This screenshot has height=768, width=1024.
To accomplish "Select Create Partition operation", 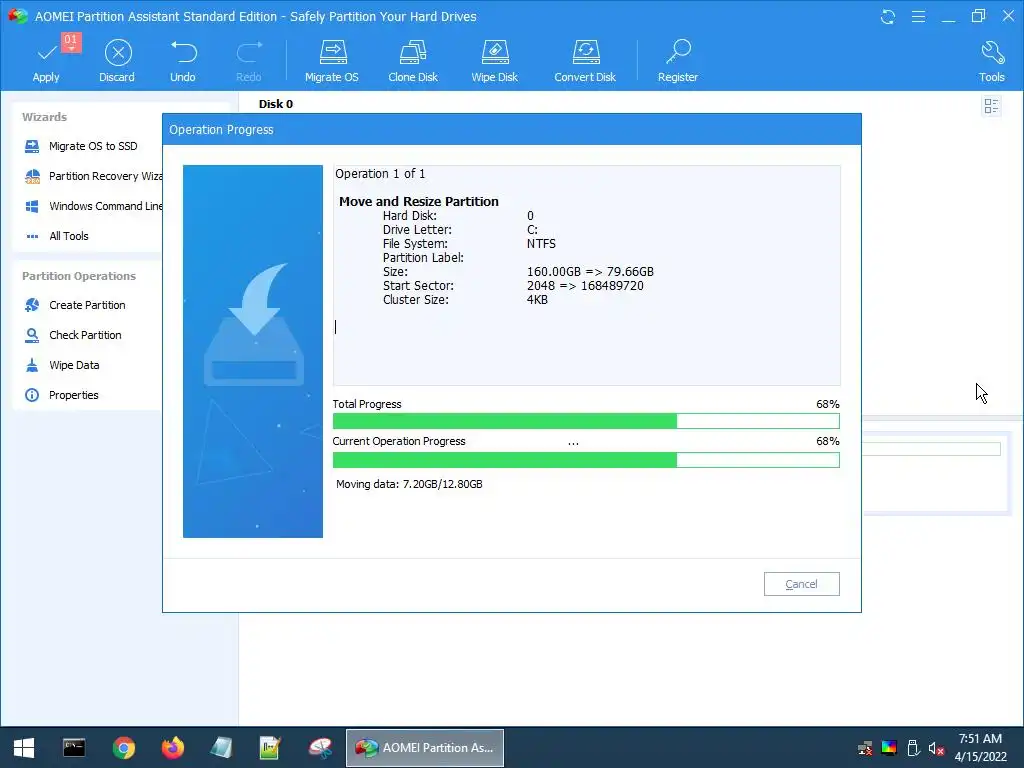I will (x=74, y=305).
